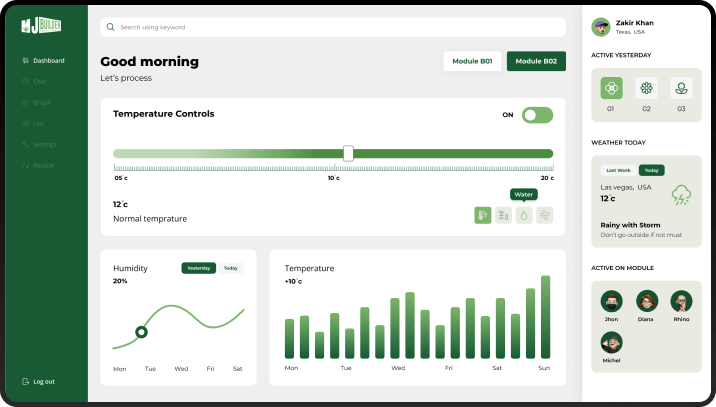Click the soil fertilizer control icon
This screenshot has width=716, height=407.
[x=503, y=215]
